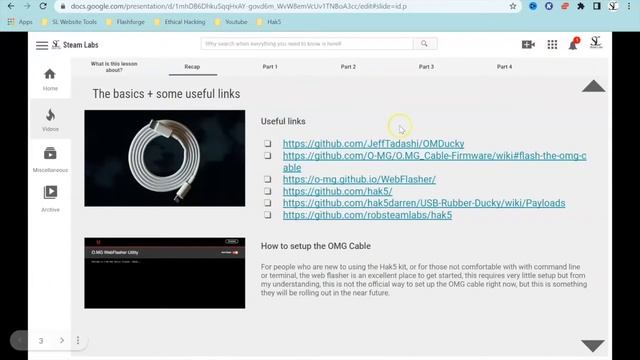Open the apps grid icon
This screenshot has width=640, height=360.
[552, 44]
